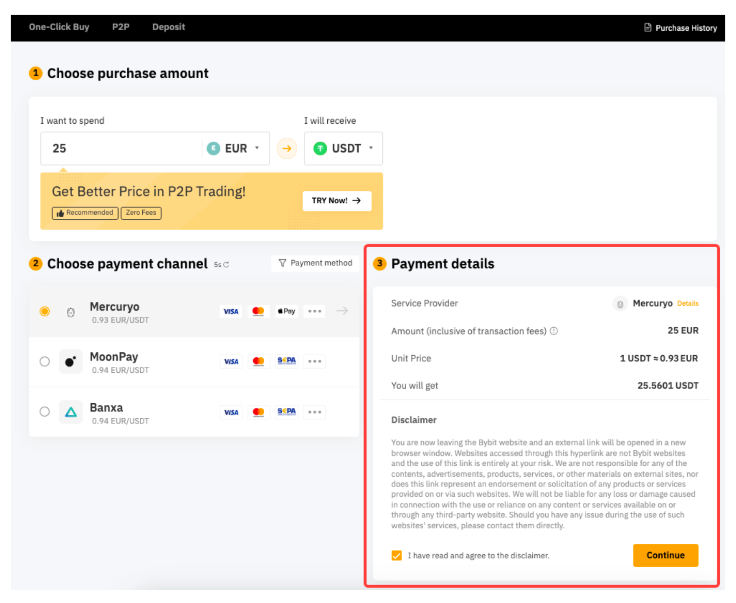Click the Zero Fees badge
The width and height of the screenshot is (736, 603).
tap(141, 213)
